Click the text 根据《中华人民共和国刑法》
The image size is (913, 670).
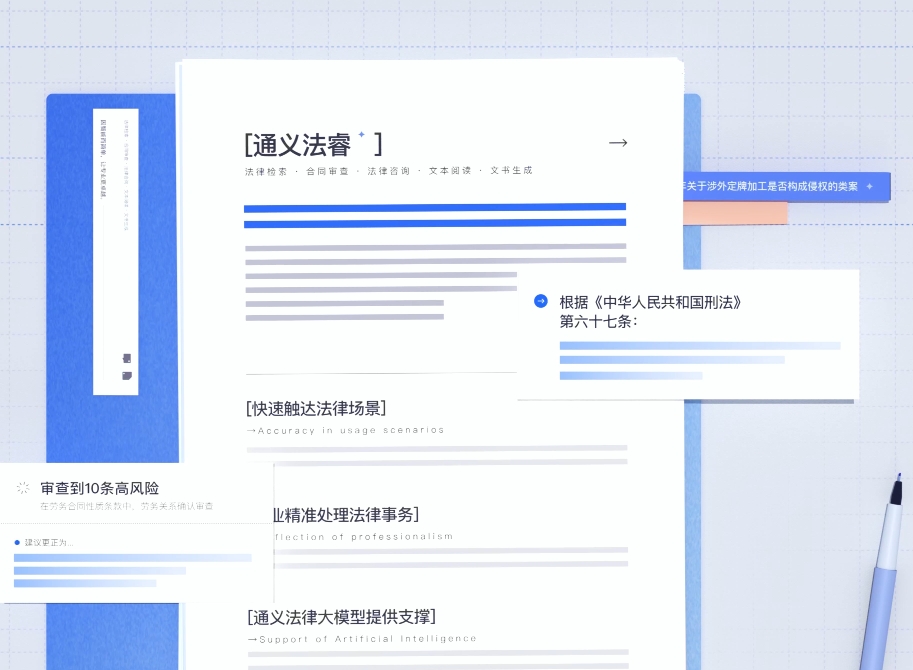pos(650,302)
